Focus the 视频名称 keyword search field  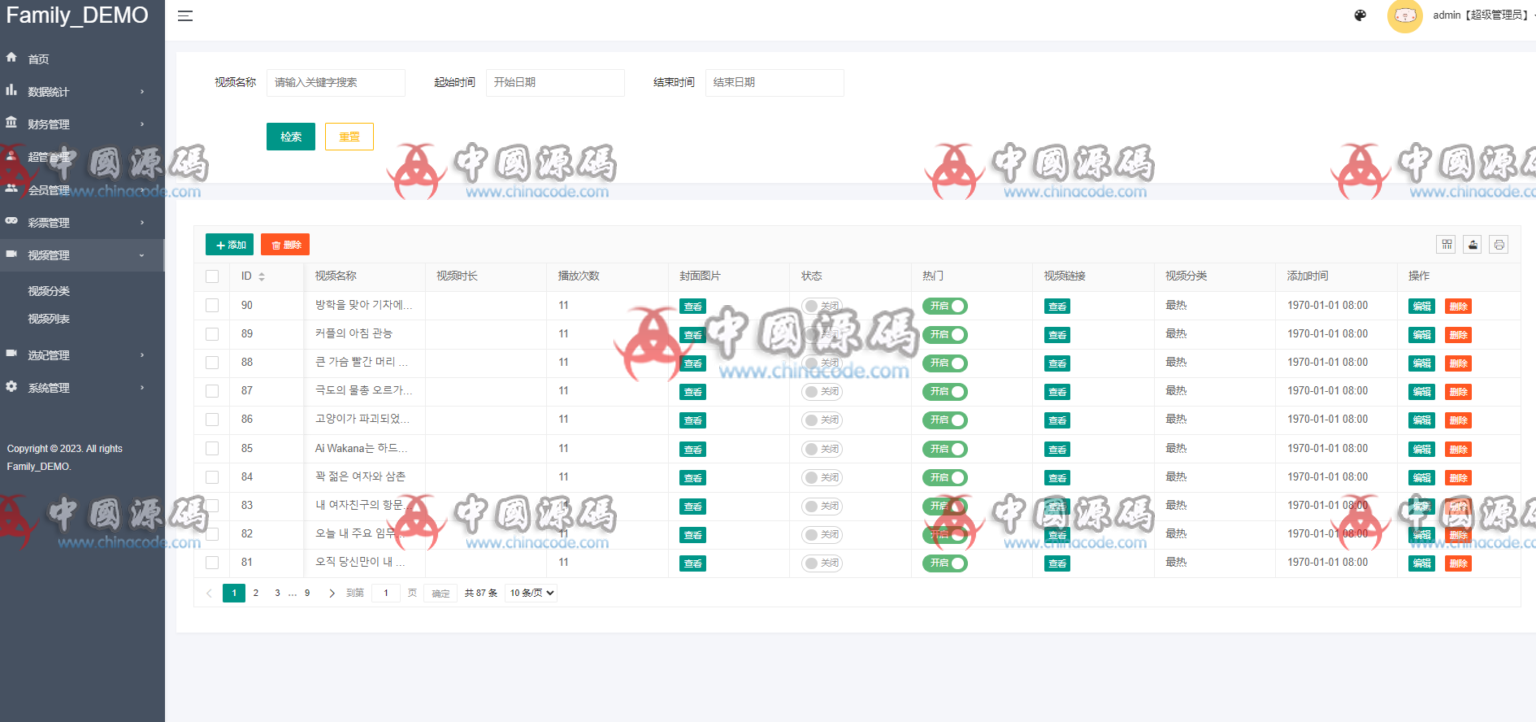point(336,82)
